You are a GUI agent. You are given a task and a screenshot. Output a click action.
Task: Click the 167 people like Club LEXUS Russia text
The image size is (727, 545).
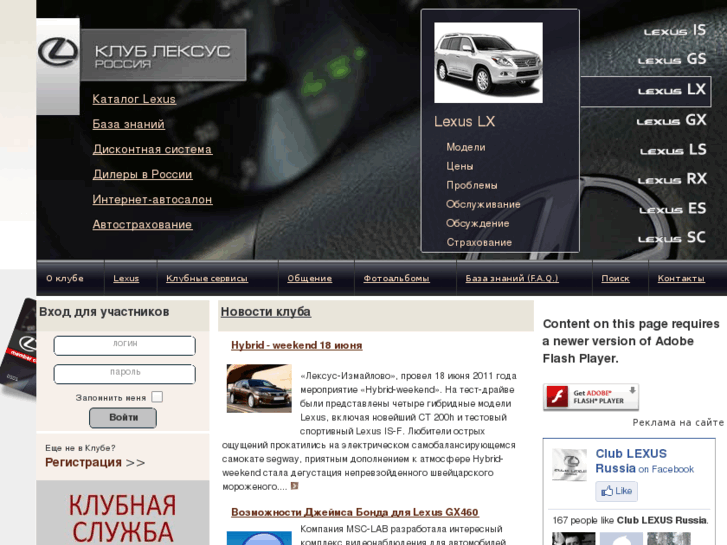pos(631,520)
